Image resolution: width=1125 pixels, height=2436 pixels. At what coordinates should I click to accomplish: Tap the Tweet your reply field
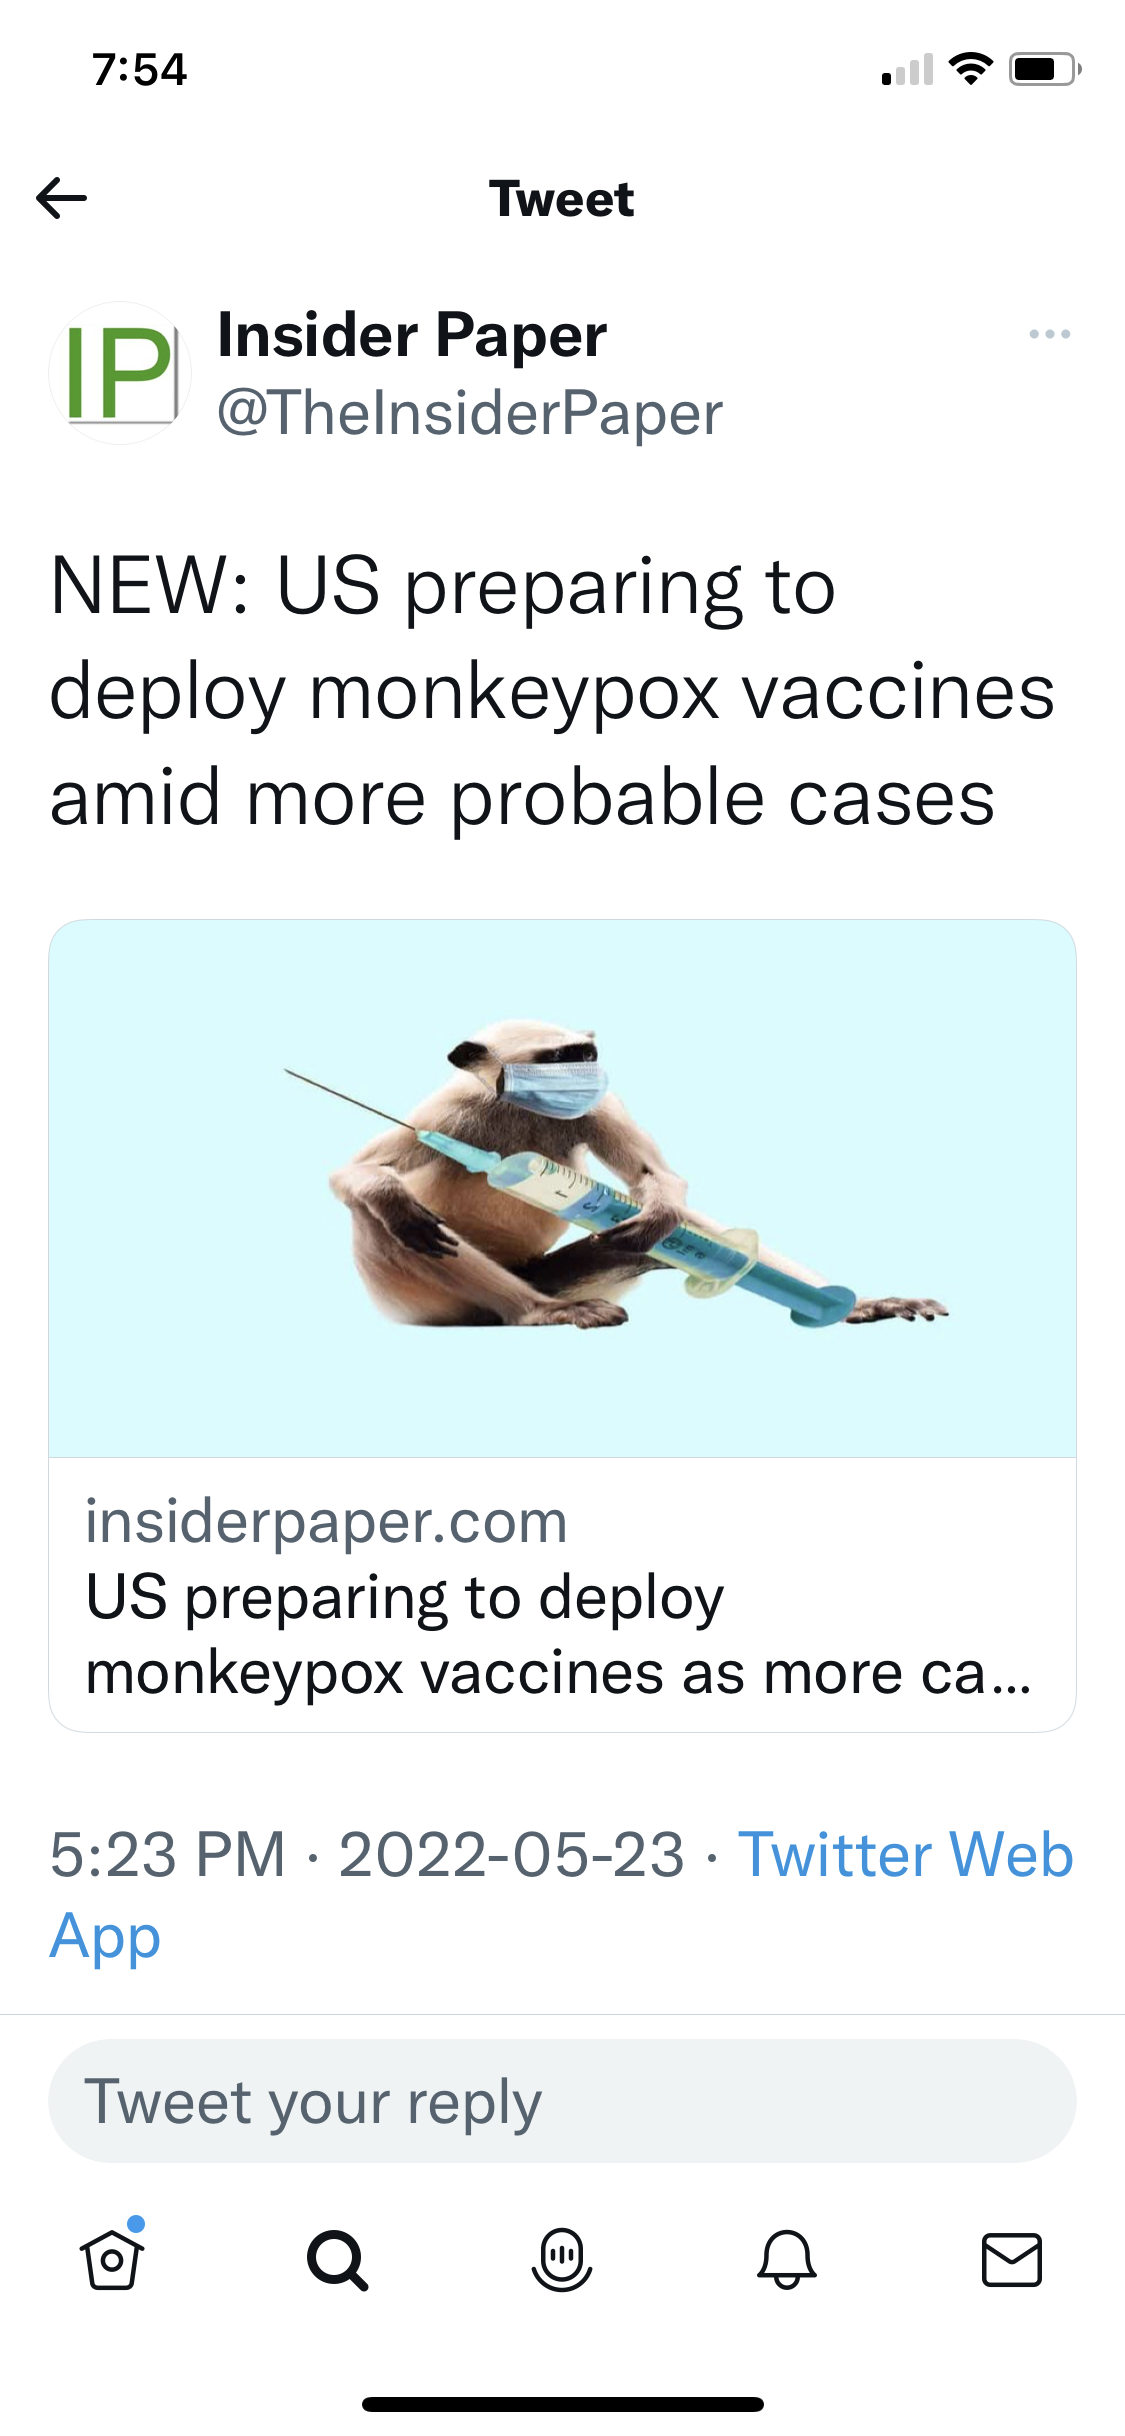tap(562, 2101)
